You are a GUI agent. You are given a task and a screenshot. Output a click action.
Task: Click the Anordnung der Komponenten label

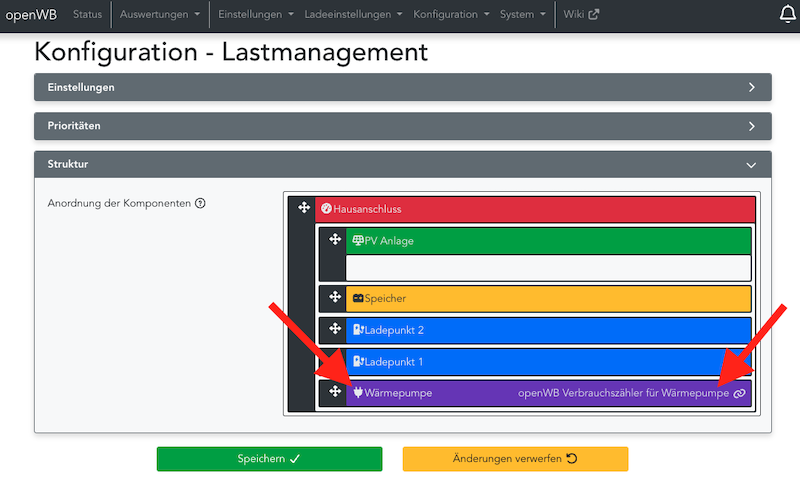tap(119, 204)
